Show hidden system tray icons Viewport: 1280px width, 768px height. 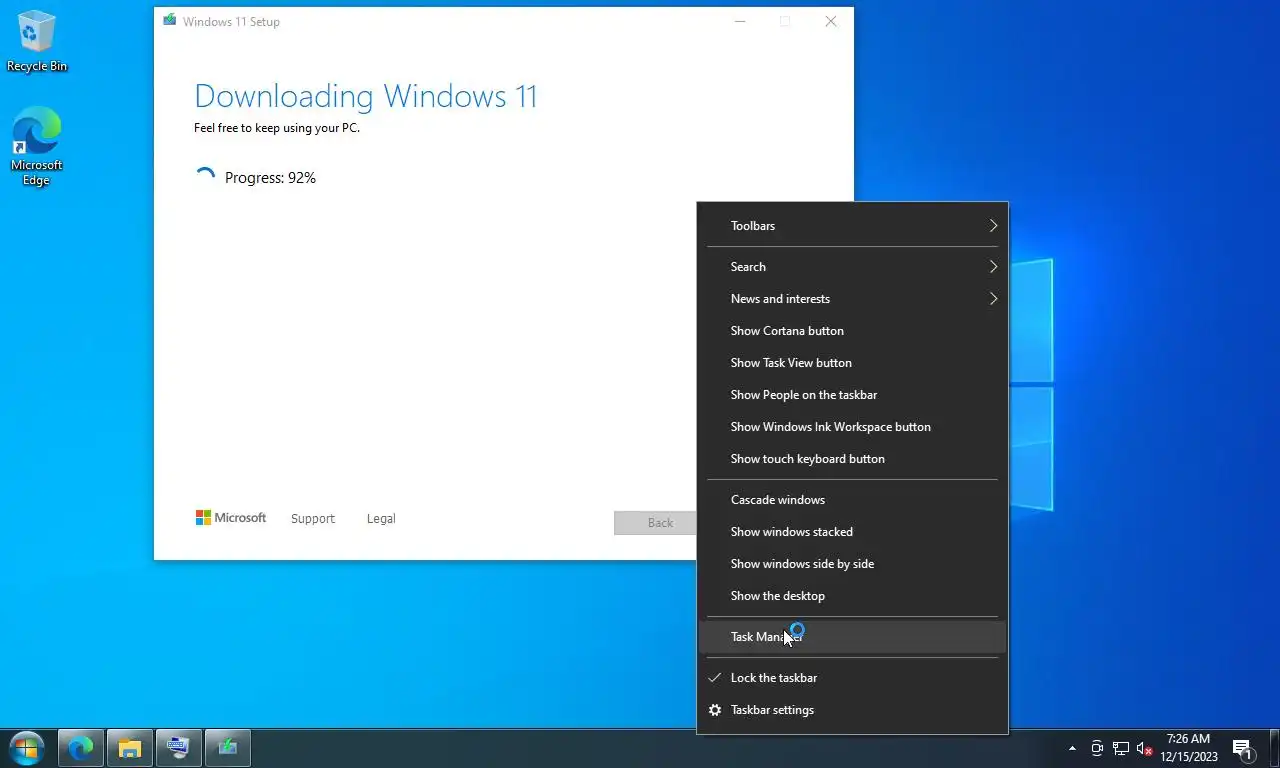tap(1072, 748)
